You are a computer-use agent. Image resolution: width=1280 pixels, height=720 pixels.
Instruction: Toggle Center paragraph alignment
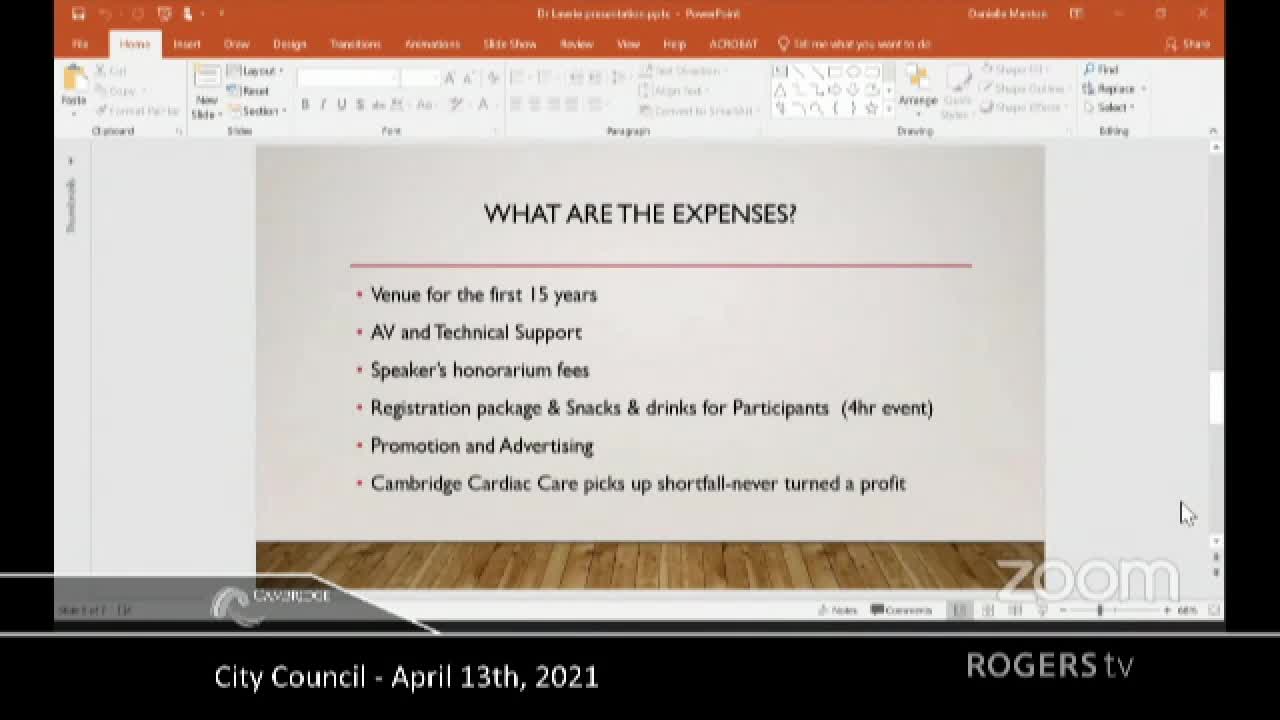point(535,105)
